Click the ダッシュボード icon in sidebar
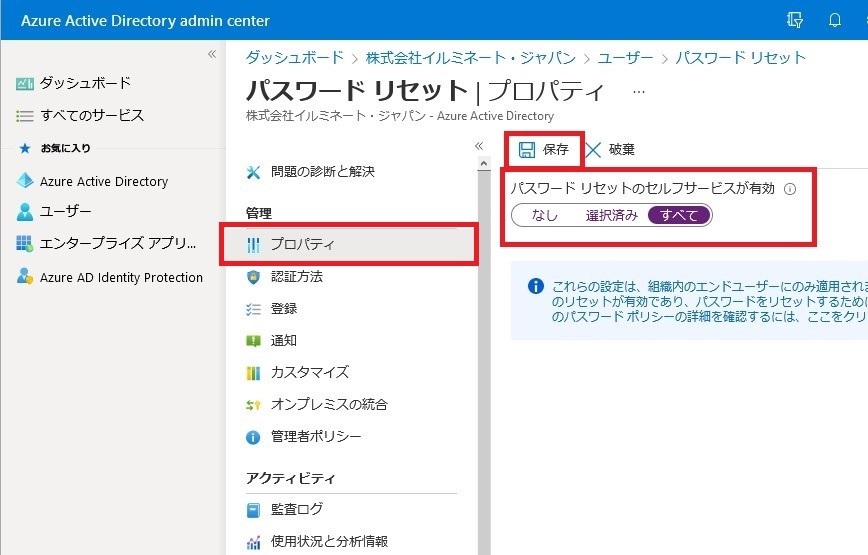Image resolution: width=868 pixels, height=555 pixels. 25,83
